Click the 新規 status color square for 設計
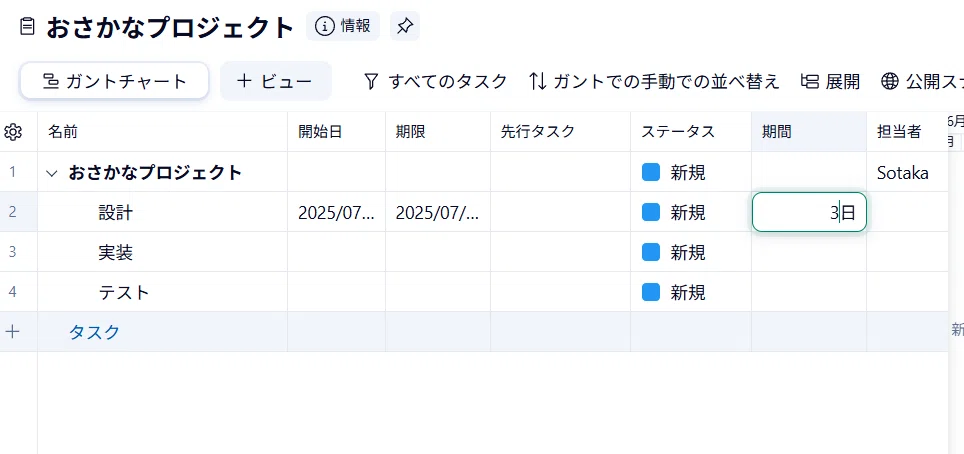 (x=650, y=212)
